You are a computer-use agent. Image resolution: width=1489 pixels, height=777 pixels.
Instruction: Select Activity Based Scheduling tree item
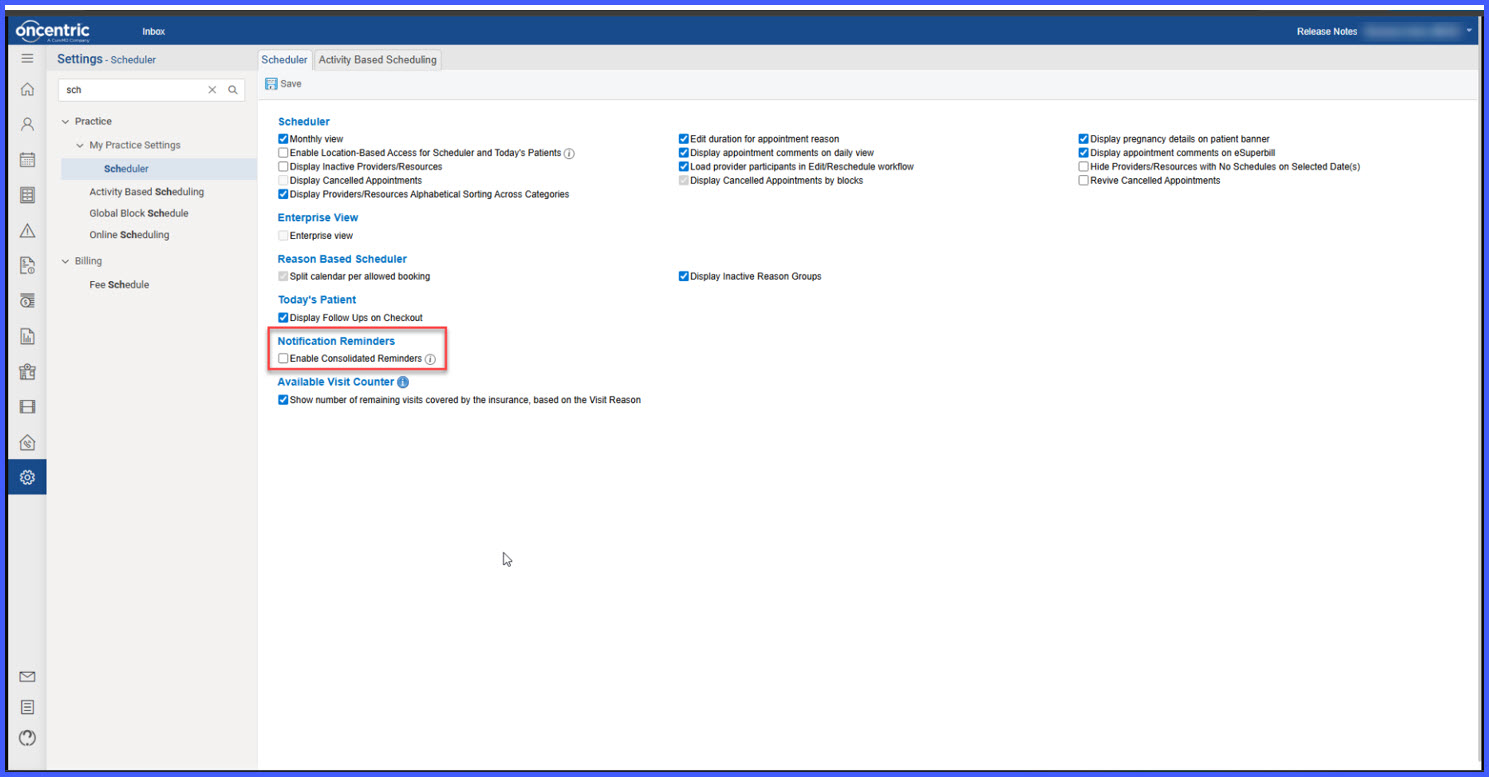(147, 192)
